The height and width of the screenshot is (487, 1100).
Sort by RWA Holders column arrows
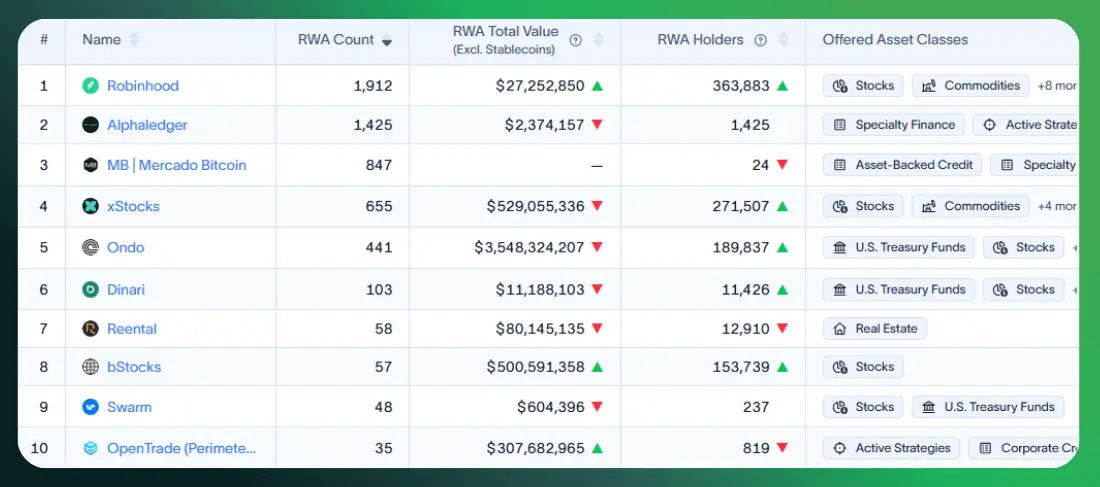(x=783, y=40)
